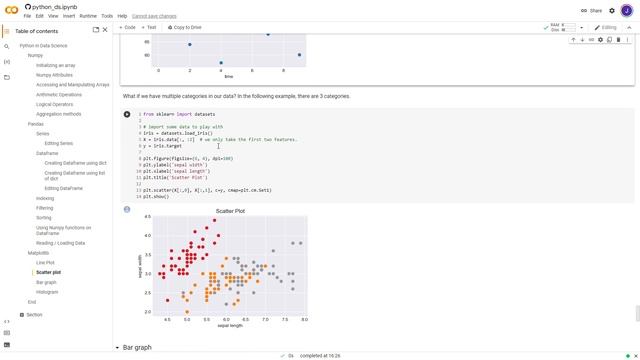Click Copy to Drive button
The width and height of the screenshot is (640, 360).
tap(184, 27)
